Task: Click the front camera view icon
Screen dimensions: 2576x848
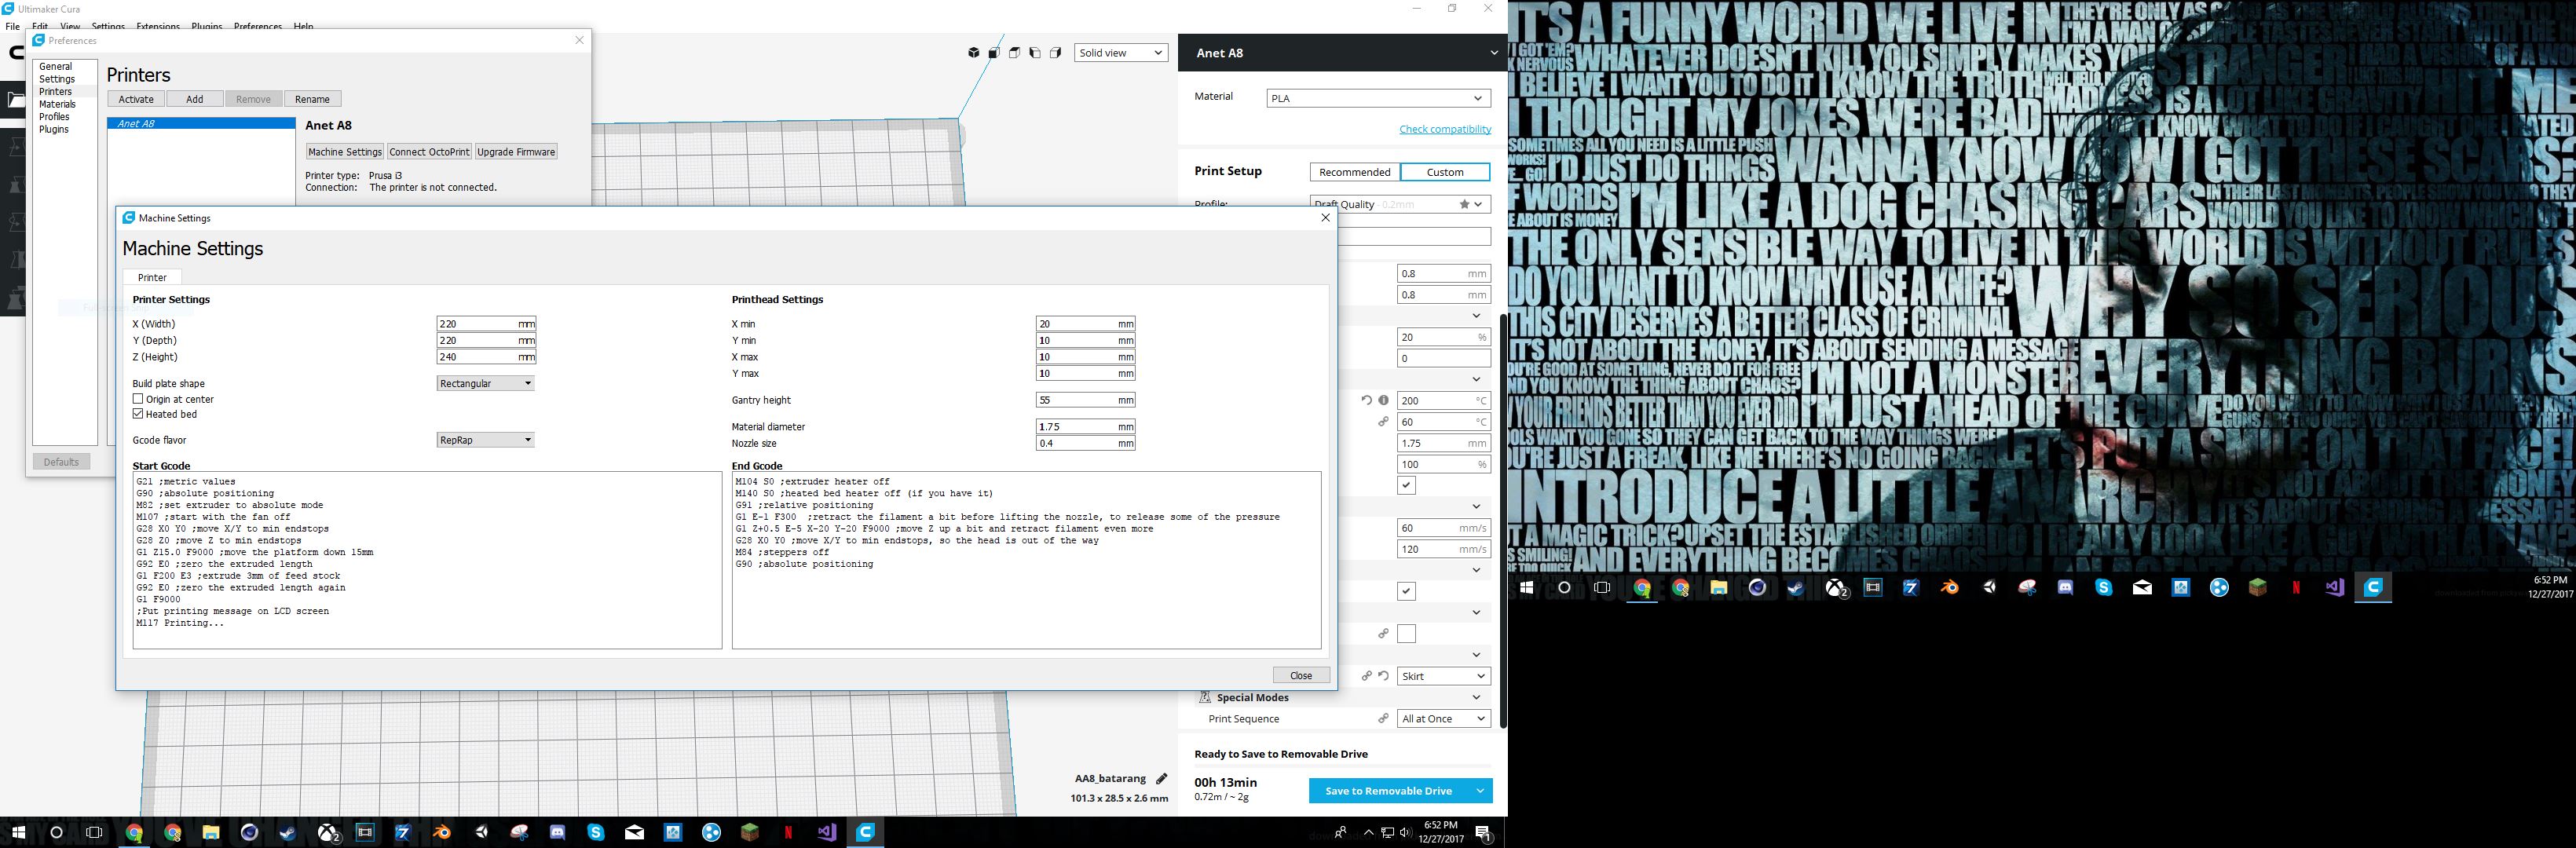Action: pyautogui.click(x=993, y=53)
